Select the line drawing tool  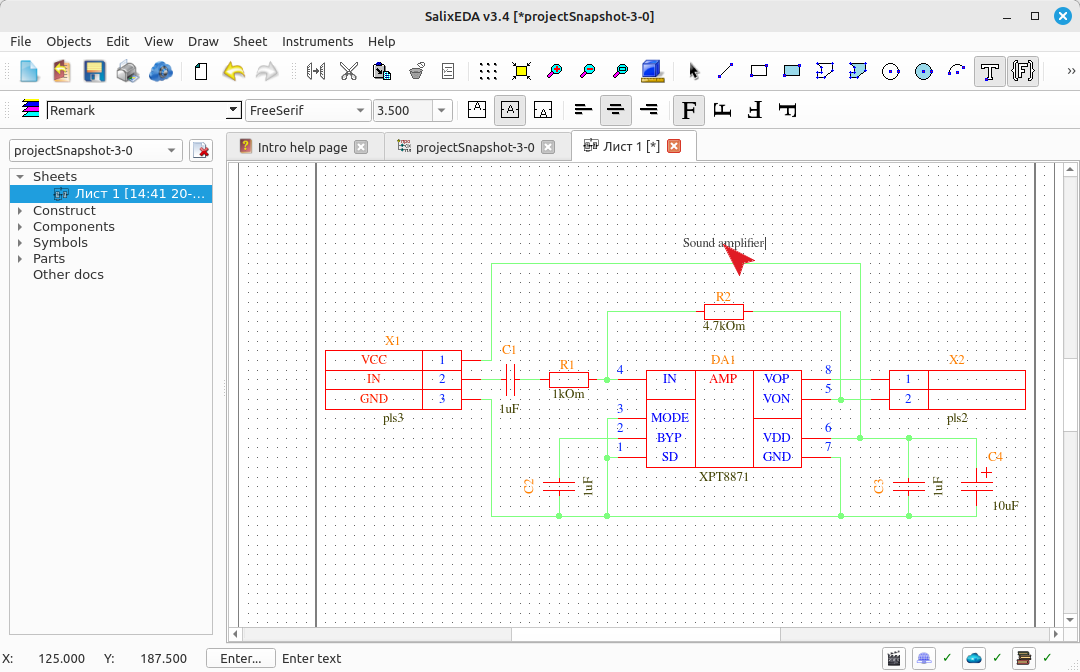725,71
